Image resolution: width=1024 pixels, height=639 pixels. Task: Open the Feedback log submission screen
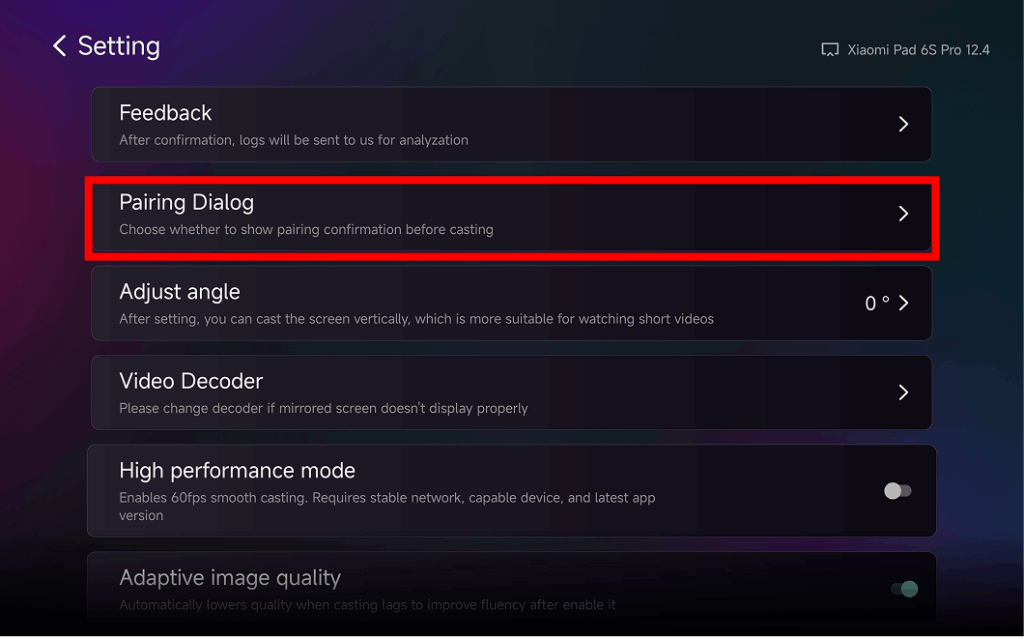click(x=512, y=124)
